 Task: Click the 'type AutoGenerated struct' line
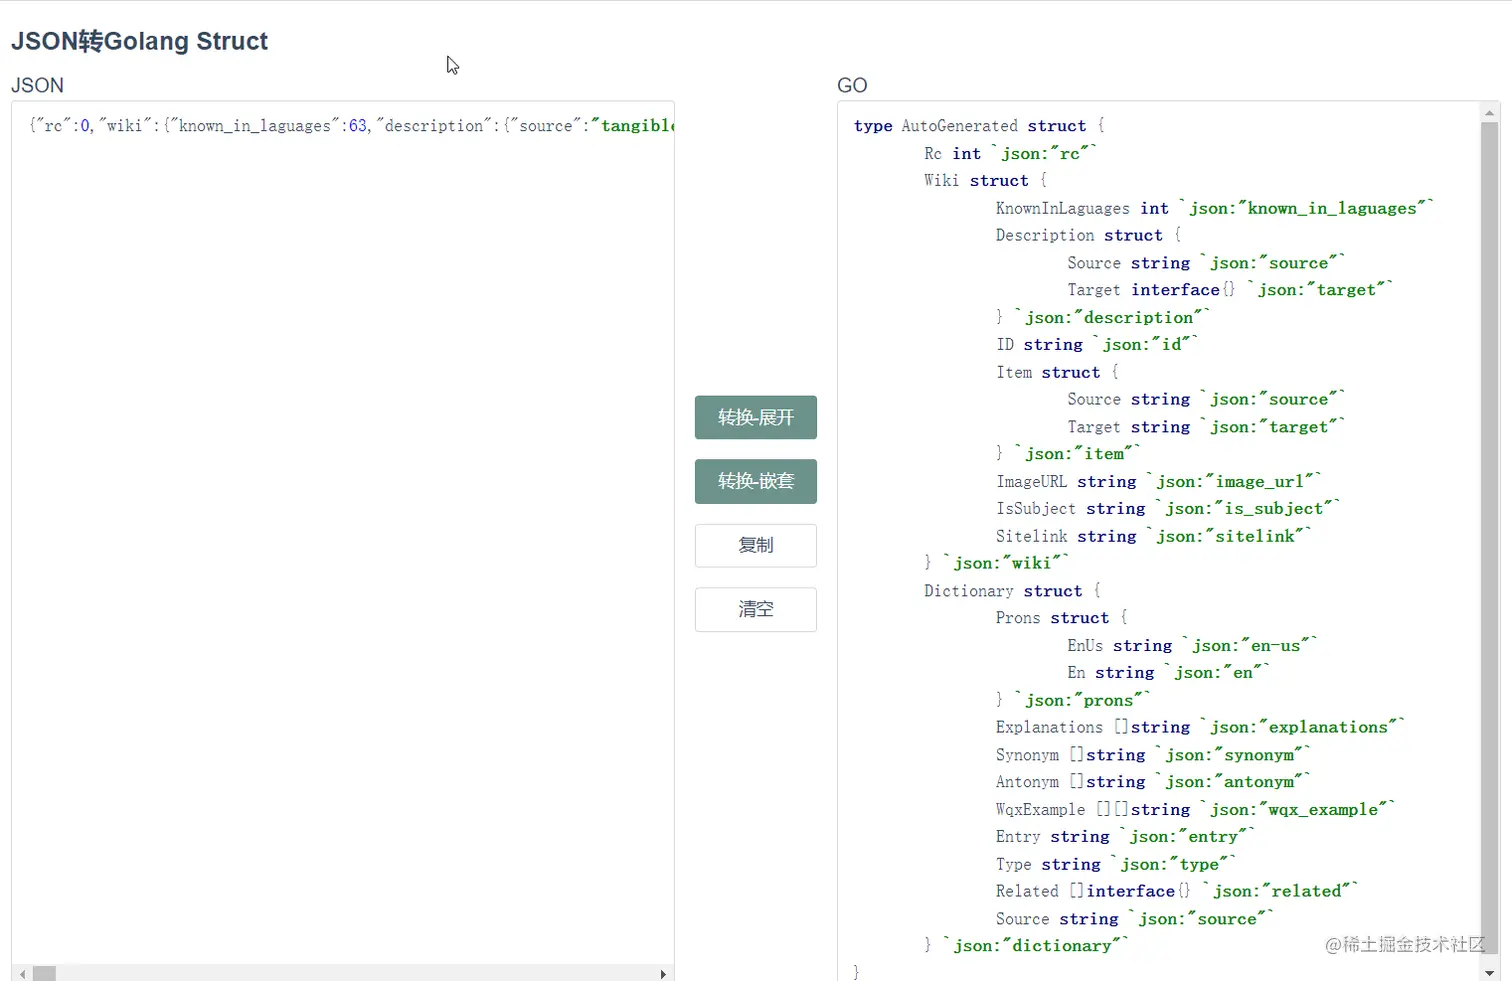coord(979,126)
